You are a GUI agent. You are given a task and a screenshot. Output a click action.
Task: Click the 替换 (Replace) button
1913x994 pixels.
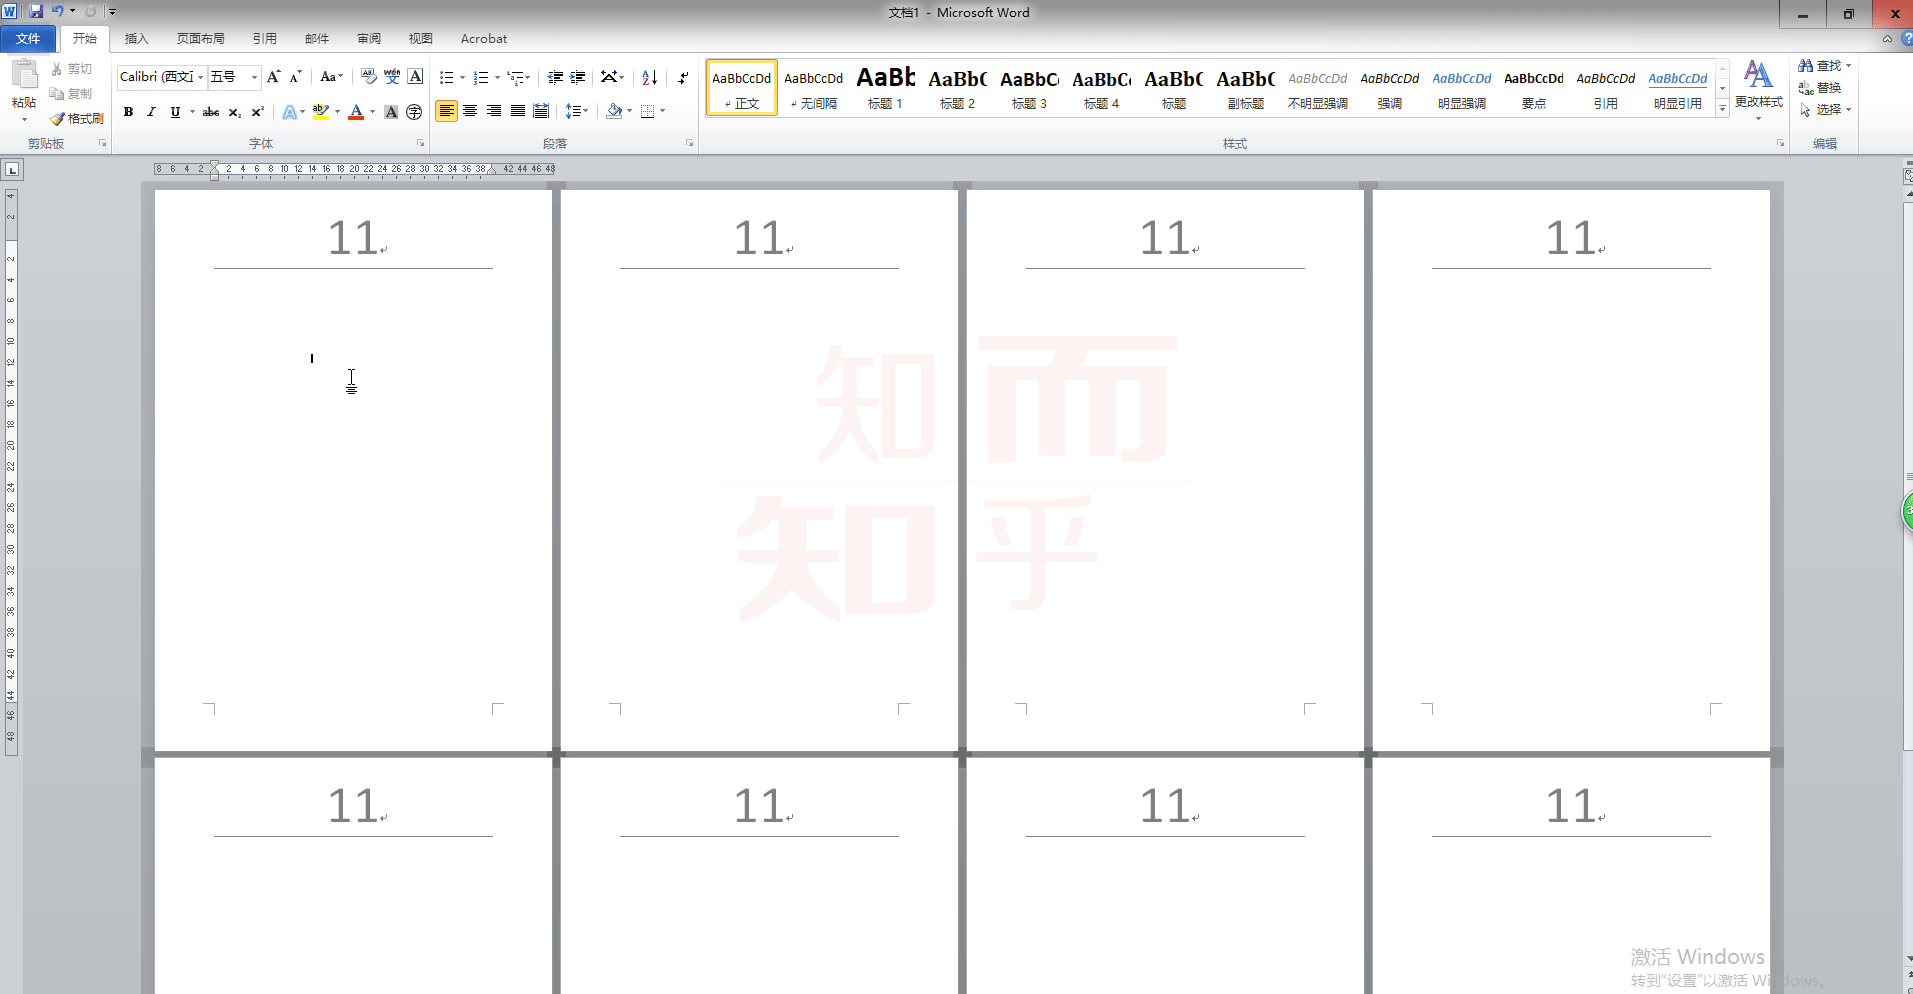(x=1820, y=87)
